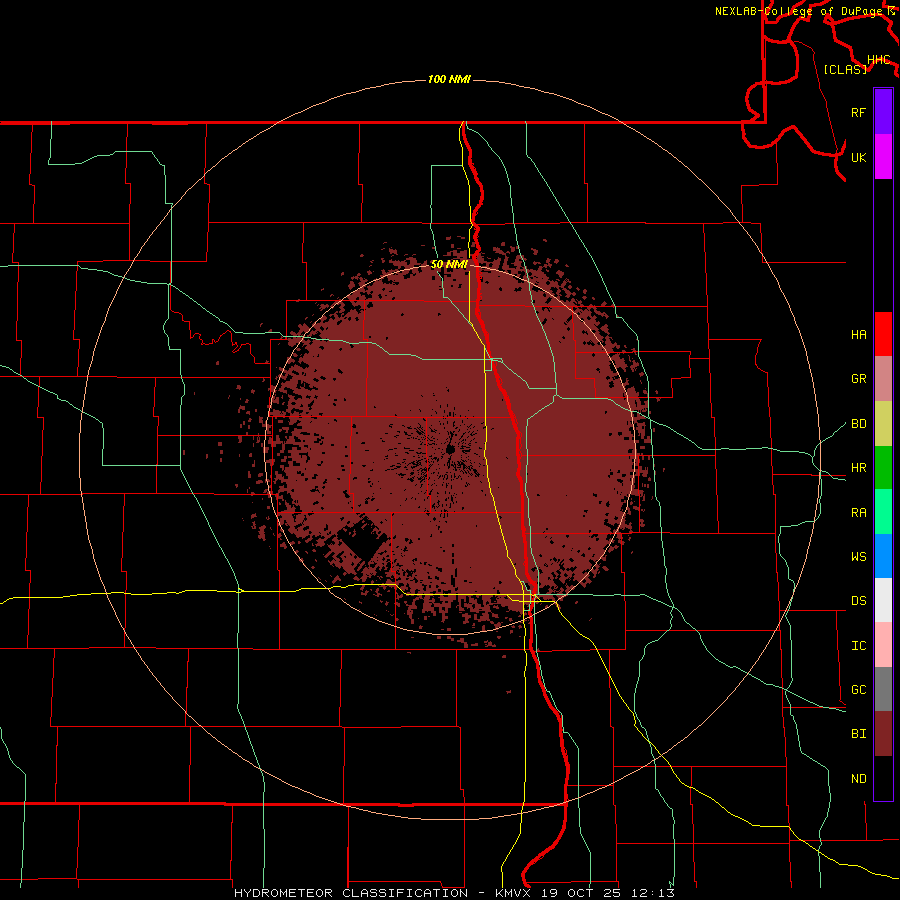Click the RA legend label

[x=858, y=512]
